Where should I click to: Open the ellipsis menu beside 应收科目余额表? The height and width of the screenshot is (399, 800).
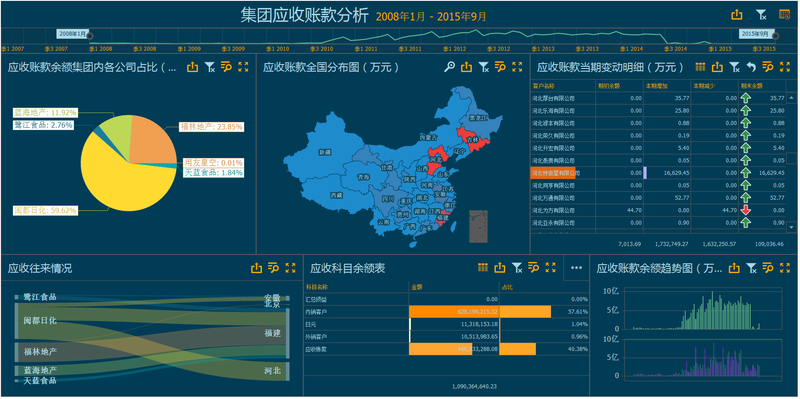[x=577, y=267]
